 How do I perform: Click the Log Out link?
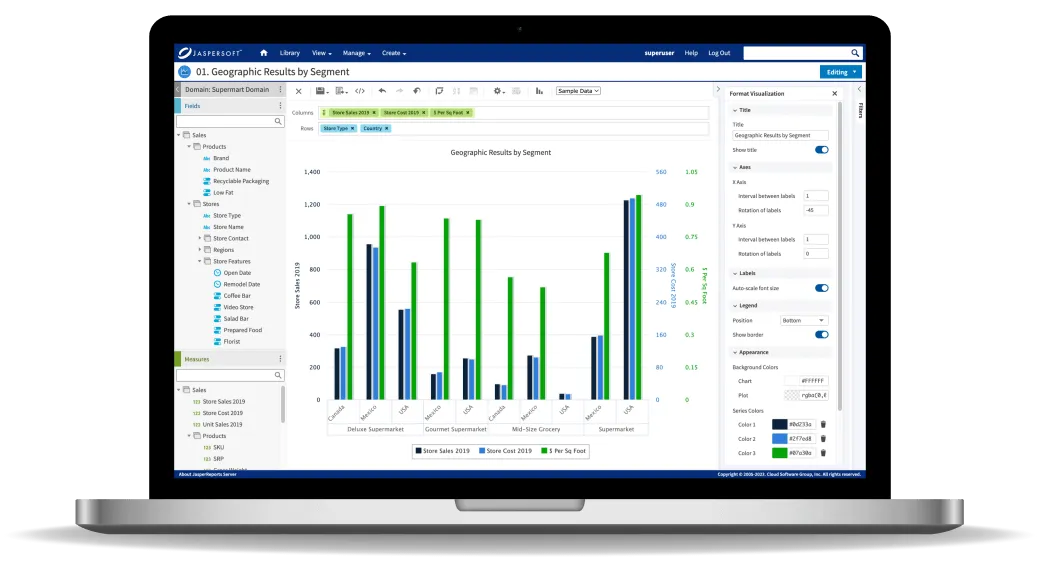coord(719,53)
